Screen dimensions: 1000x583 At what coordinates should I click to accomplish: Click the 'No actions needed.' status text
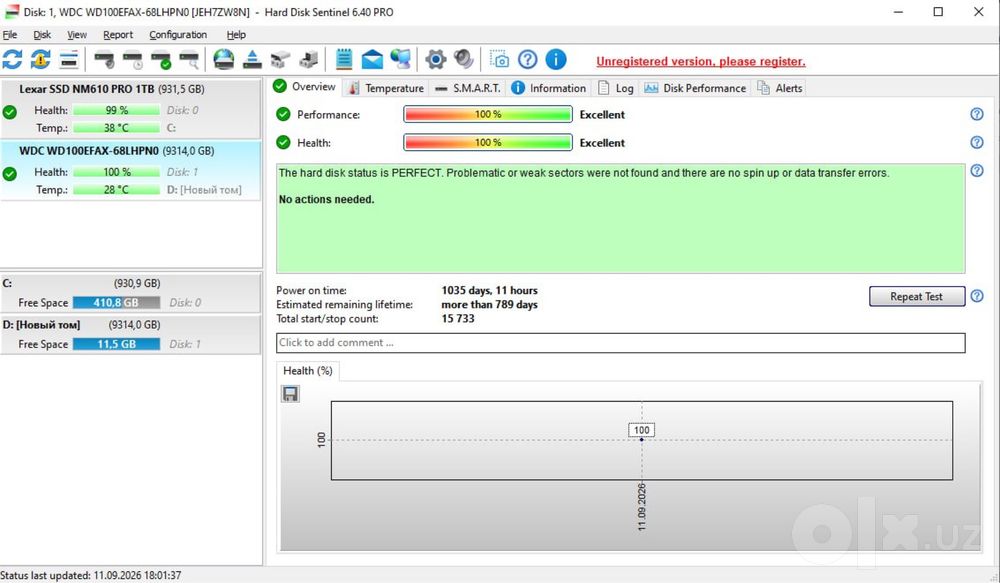[327, 199]
